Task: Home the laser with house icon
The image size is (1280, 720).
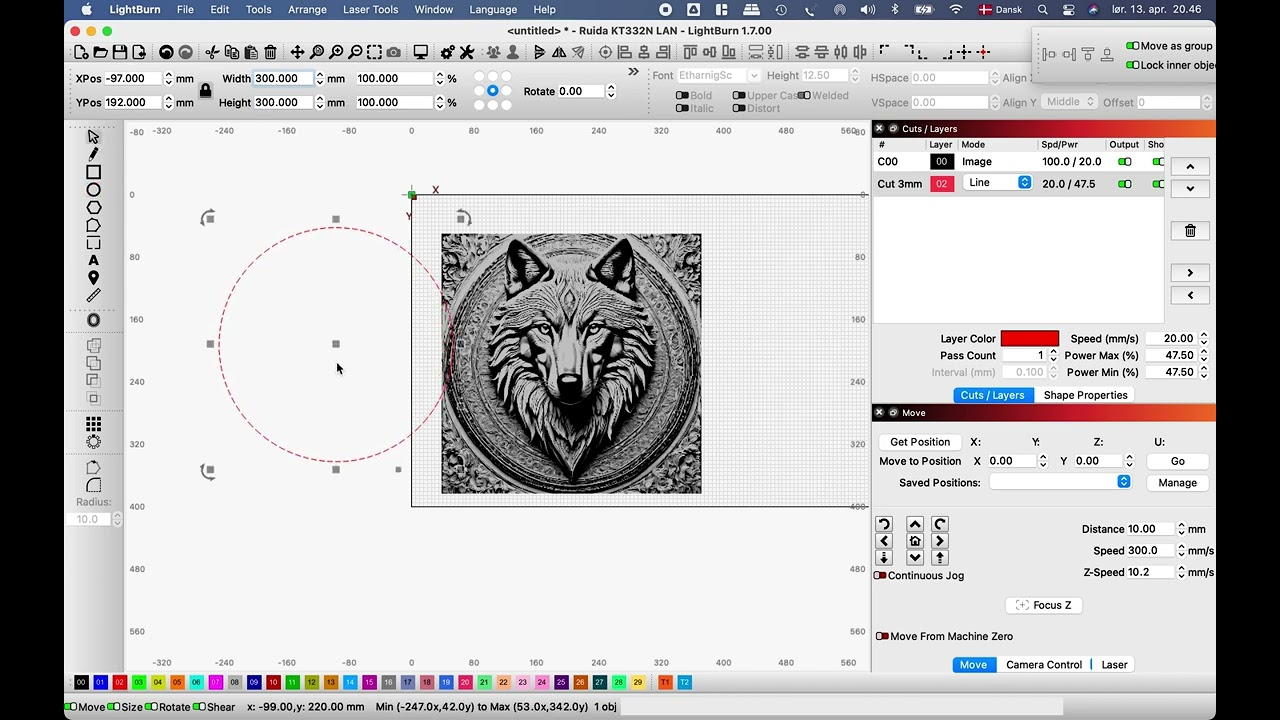Action: coord(915,541)
